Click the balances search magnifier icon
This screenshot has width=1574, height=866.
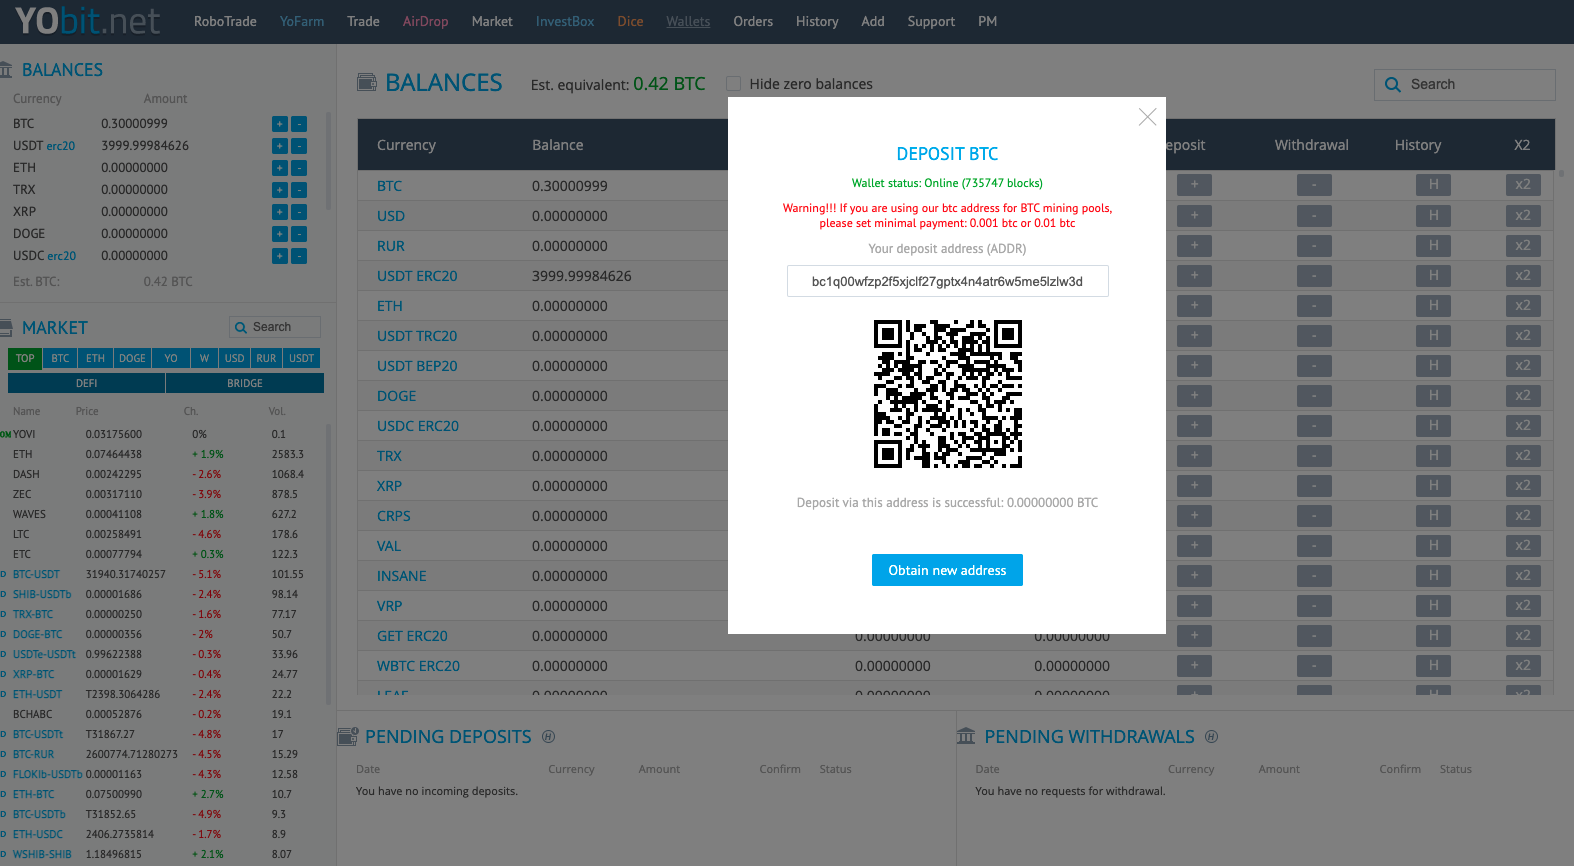(1392, 85)
